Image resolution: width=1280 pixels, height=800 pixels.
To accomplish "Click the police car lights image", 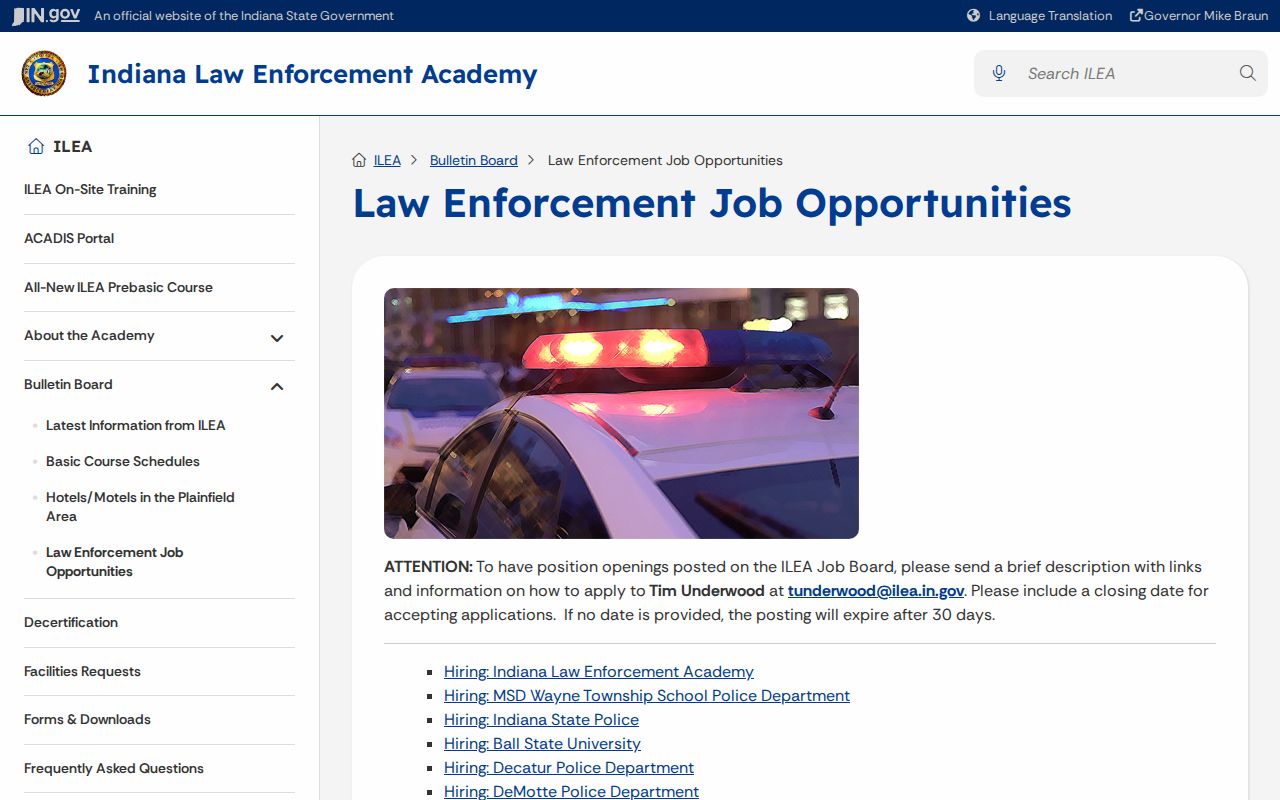I will (621, 414).
